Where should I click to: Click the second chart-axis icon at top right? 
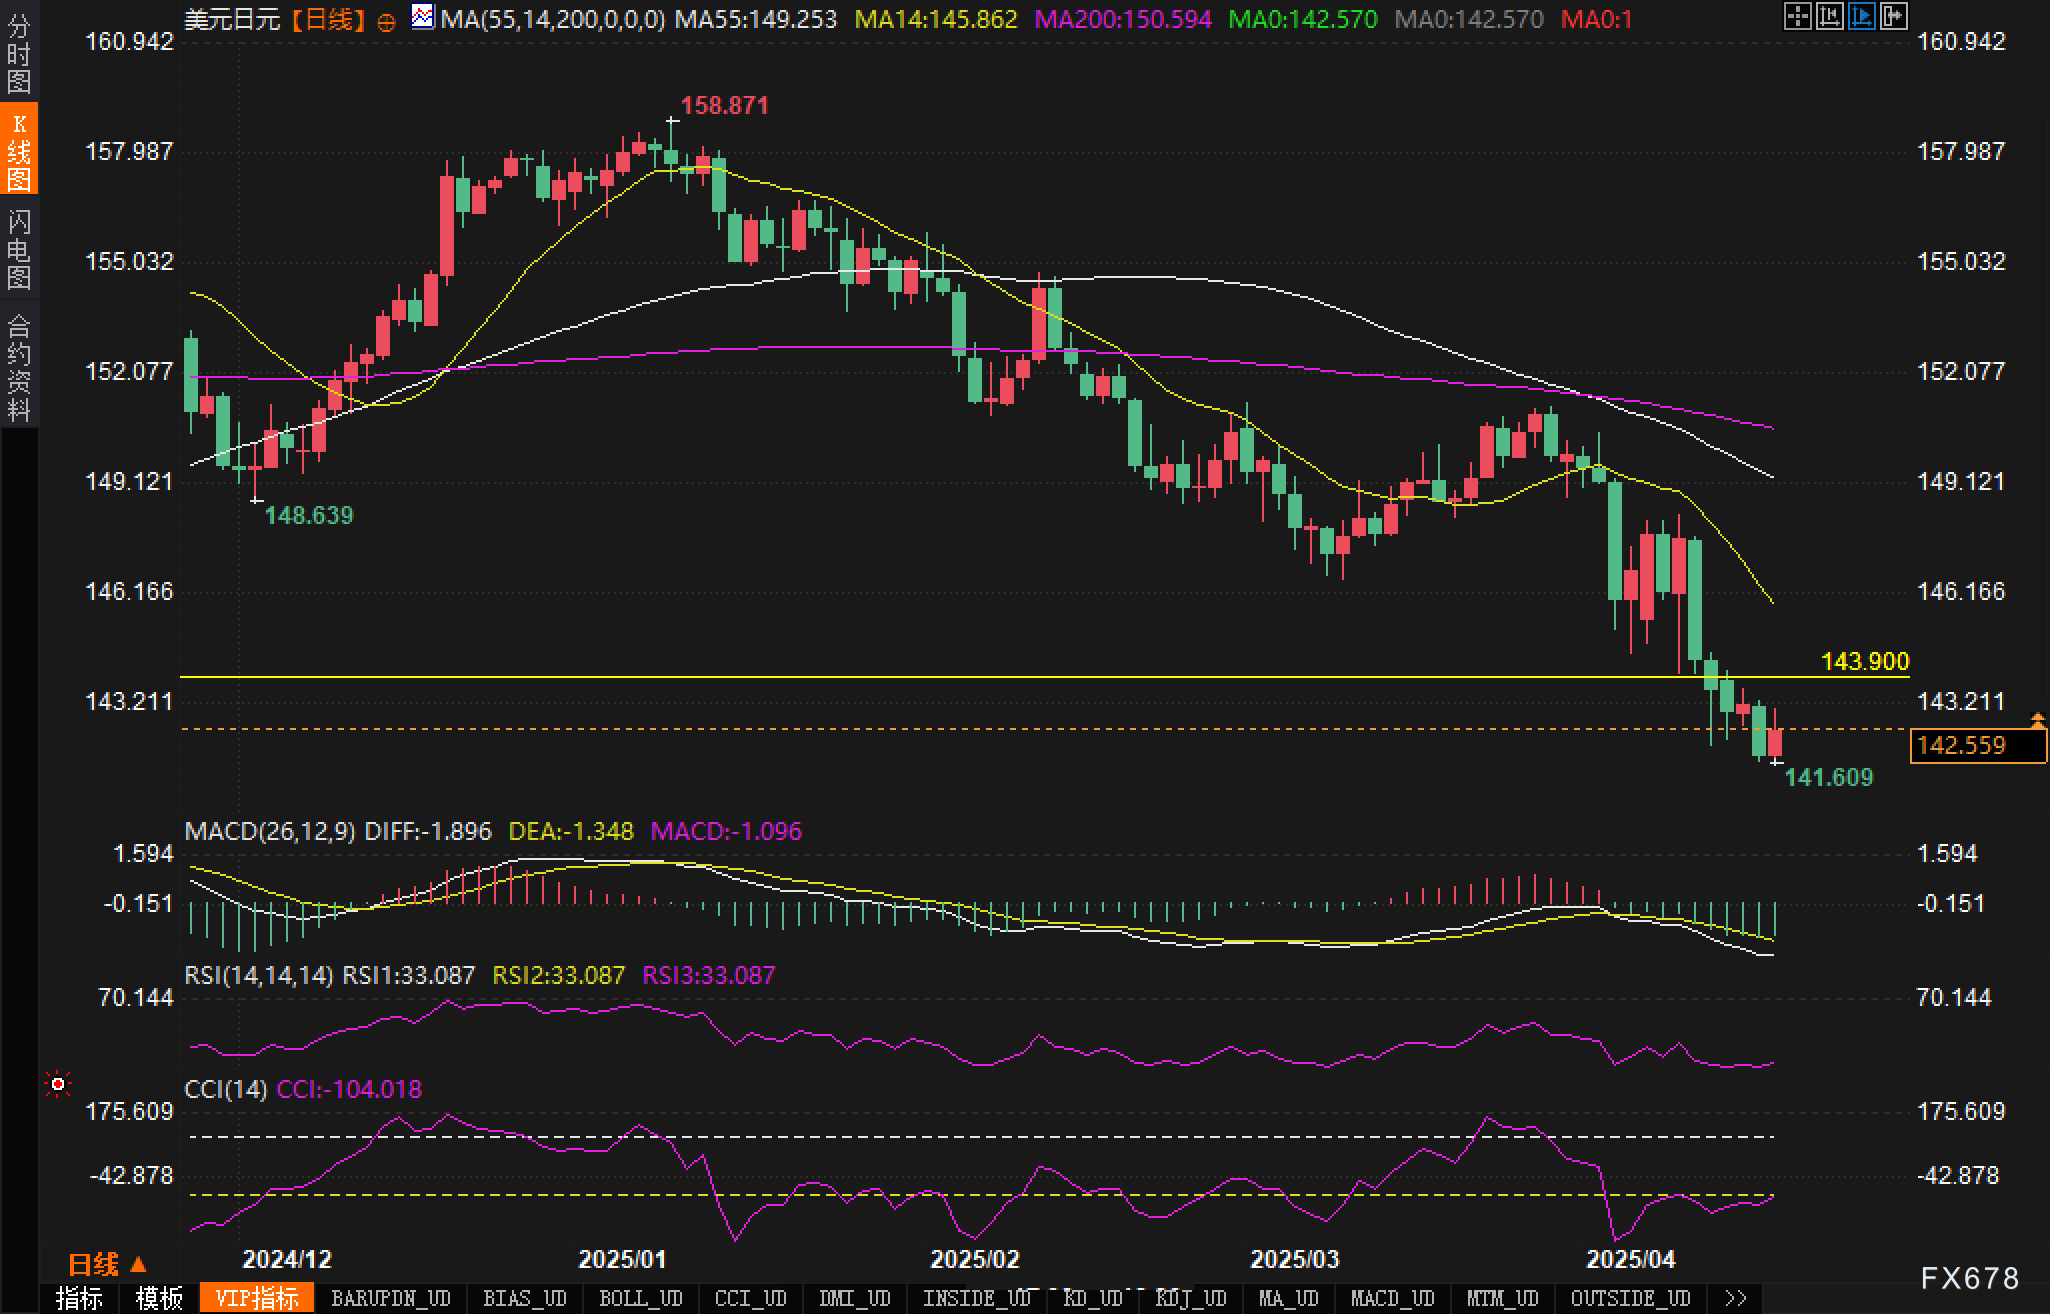[1829, 16]
